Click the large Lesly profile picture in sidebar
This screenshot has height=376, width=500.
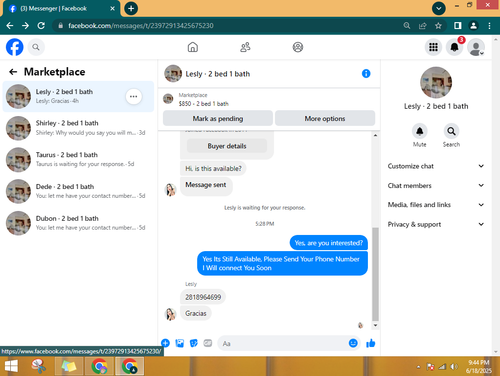[x=436, y=83]
